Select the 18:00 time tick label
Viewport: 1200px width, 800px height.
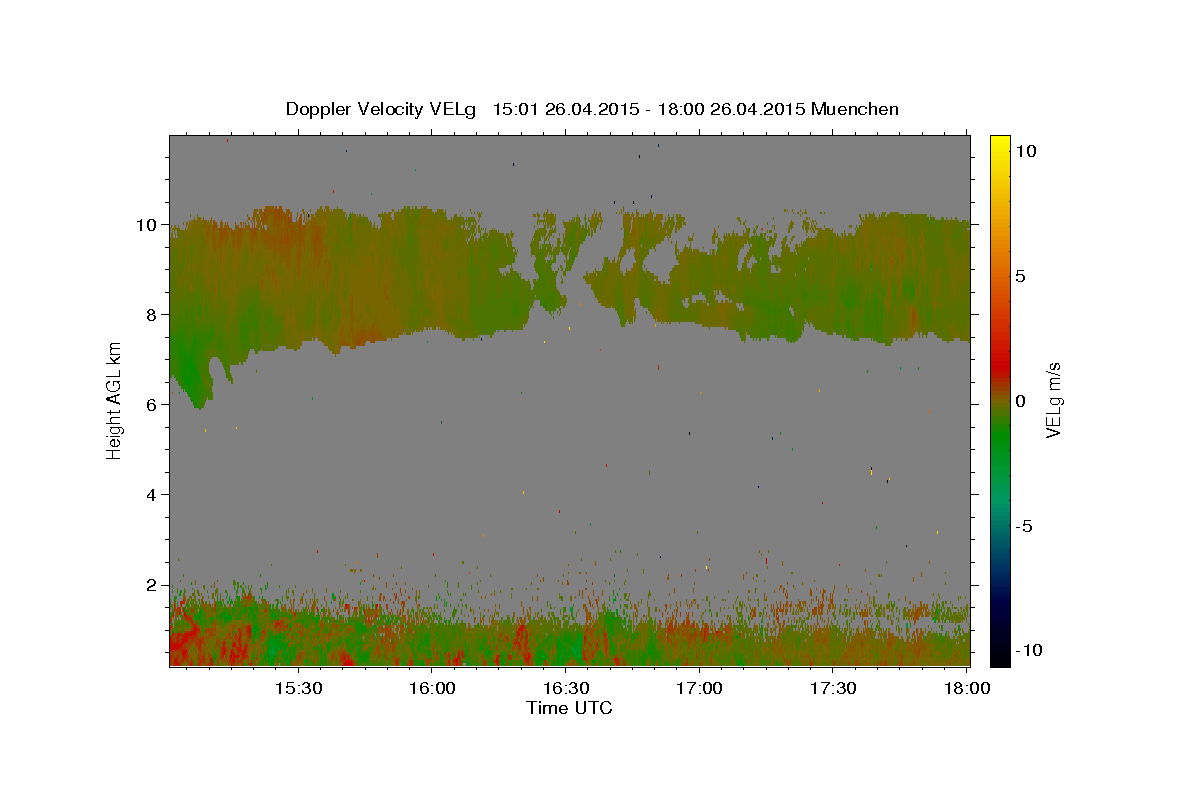[967, 688]
